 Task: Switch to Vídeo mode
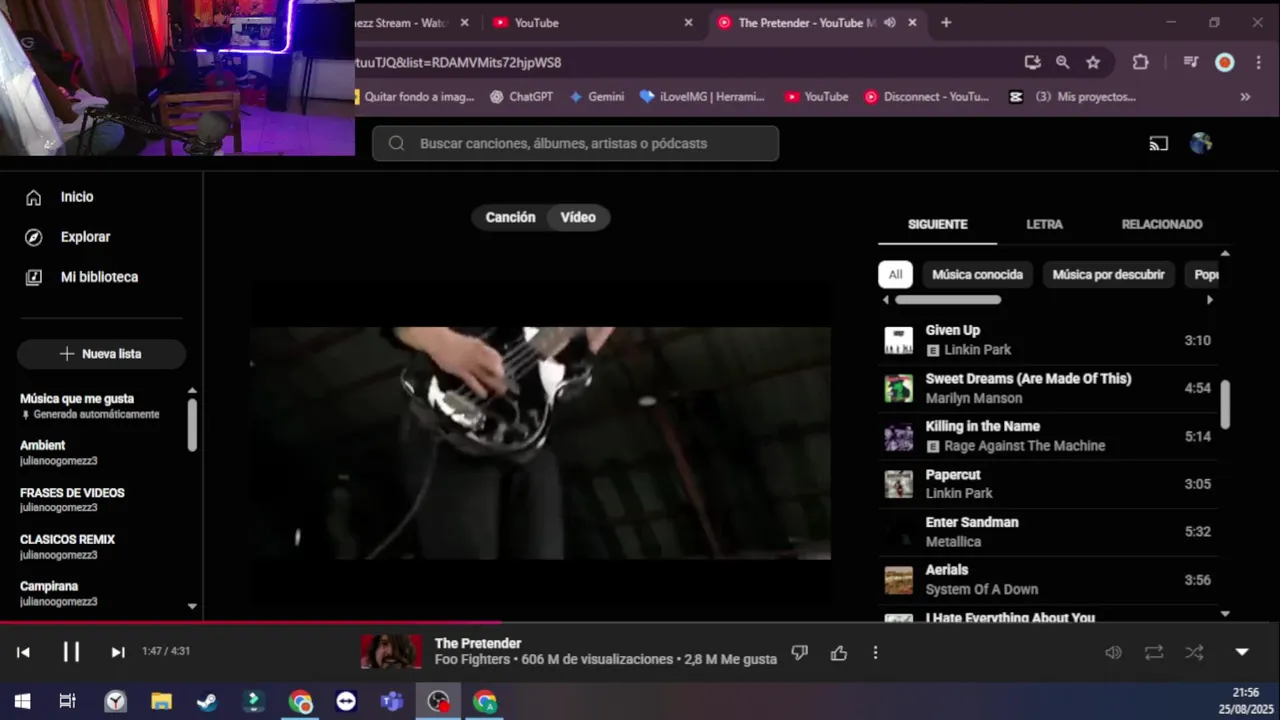[x=578, y=217]
